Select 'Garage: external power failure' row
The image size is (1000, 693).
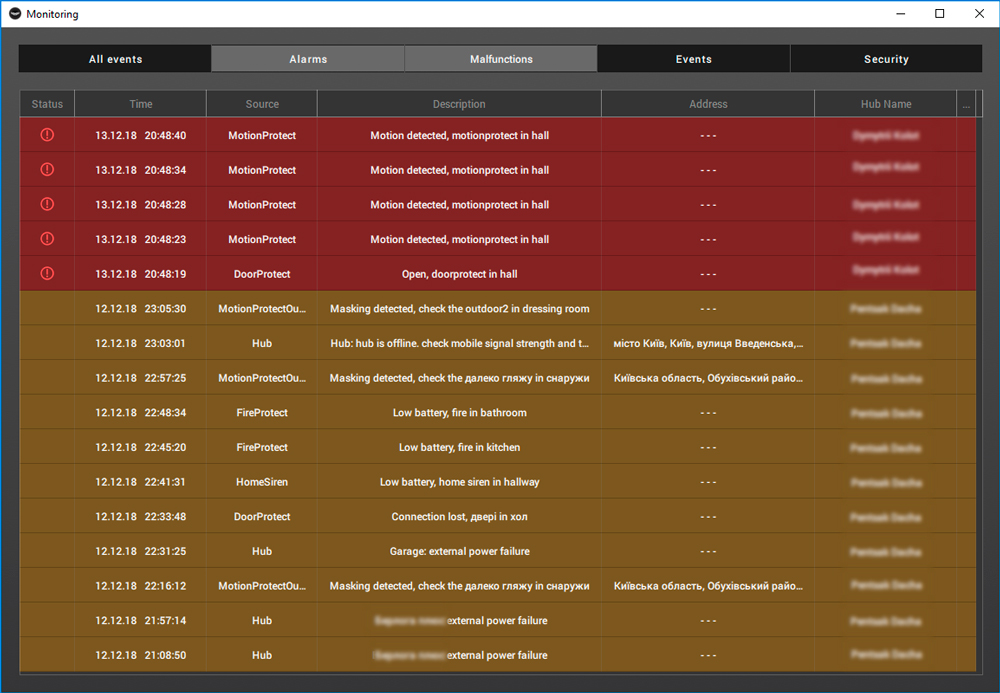(497, 551)
